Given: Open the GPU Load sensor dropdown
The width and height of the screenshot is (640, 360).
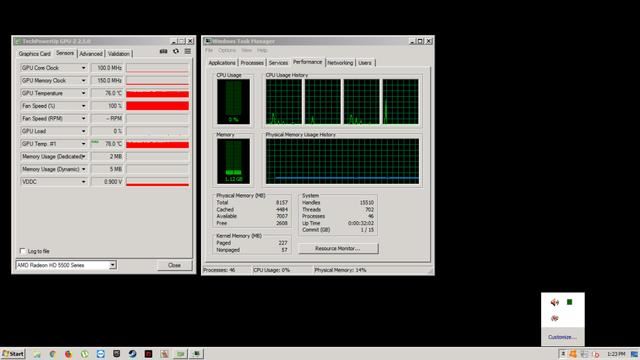Looking at the screenshot, I should click(x=83, y=131).
